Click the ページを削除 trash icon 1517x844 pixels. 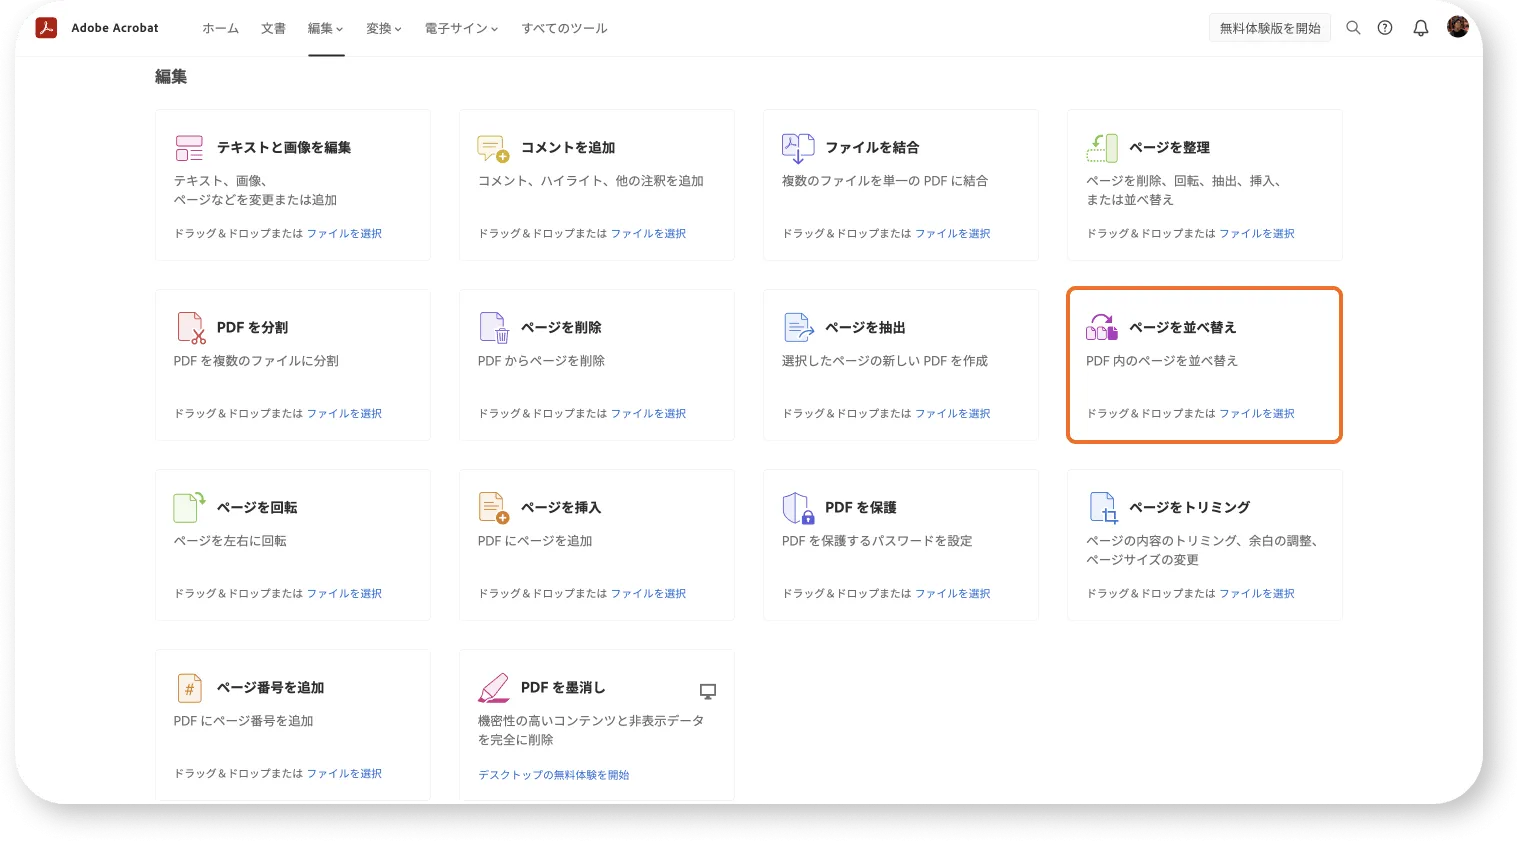[495, 328]
